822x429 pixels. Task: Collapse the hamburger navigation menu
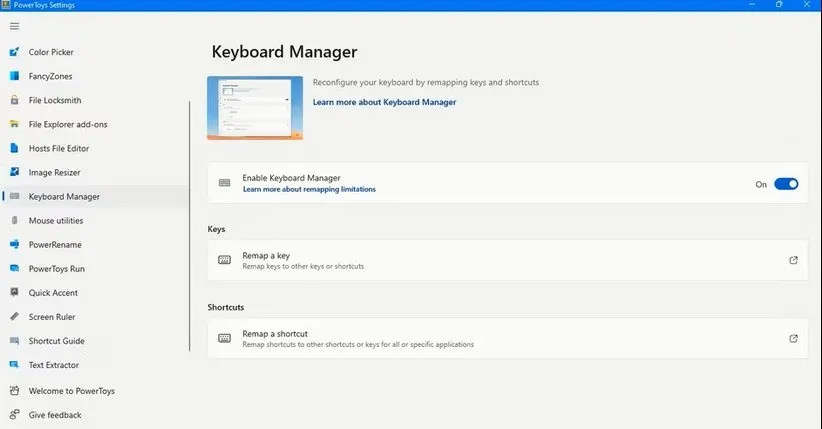pyautogui.click(x=14, y=26)
